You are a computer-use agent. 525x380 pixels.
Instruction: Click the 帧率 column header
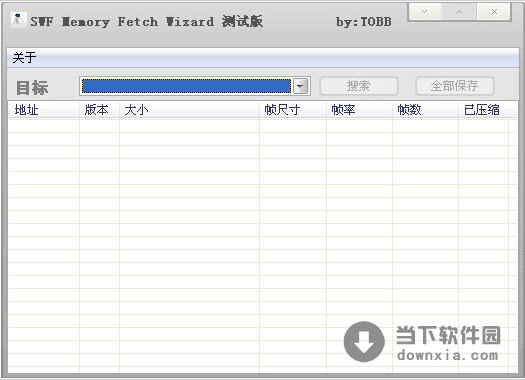(x=359, y=110)
